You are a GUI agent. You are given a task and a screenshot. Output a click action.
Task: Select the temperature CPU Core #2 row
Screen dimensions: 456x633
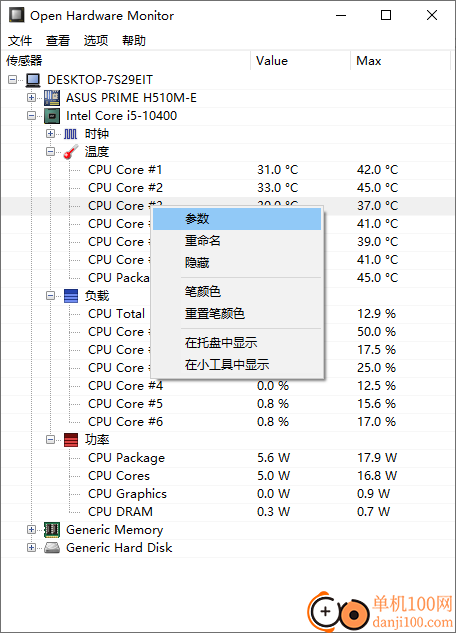[x=228, y=188]
